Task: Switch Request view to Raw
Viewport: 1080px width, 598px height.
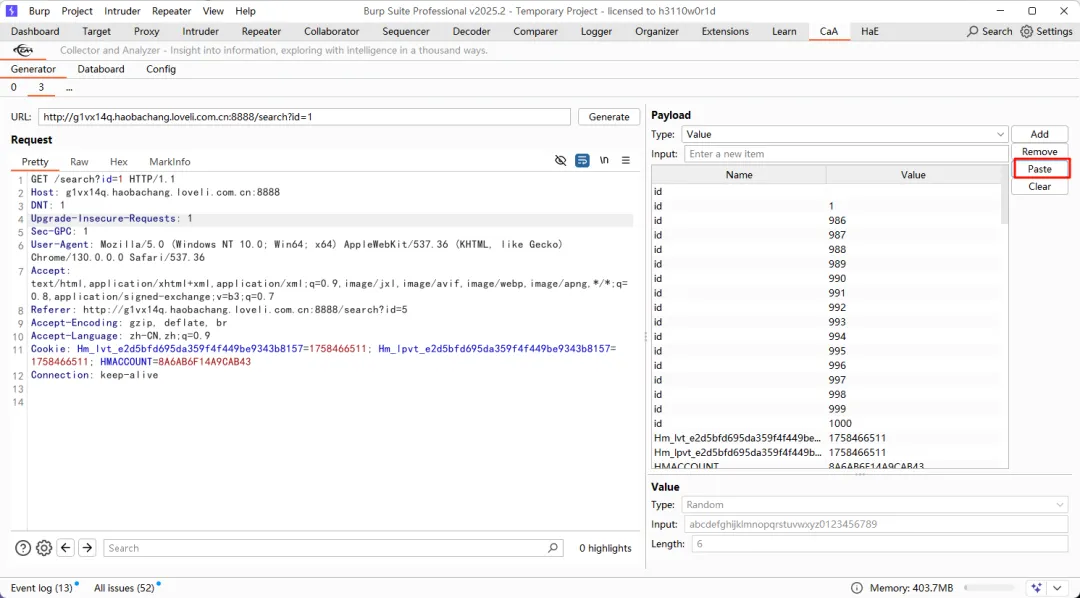Action: (x=79, y=161)
